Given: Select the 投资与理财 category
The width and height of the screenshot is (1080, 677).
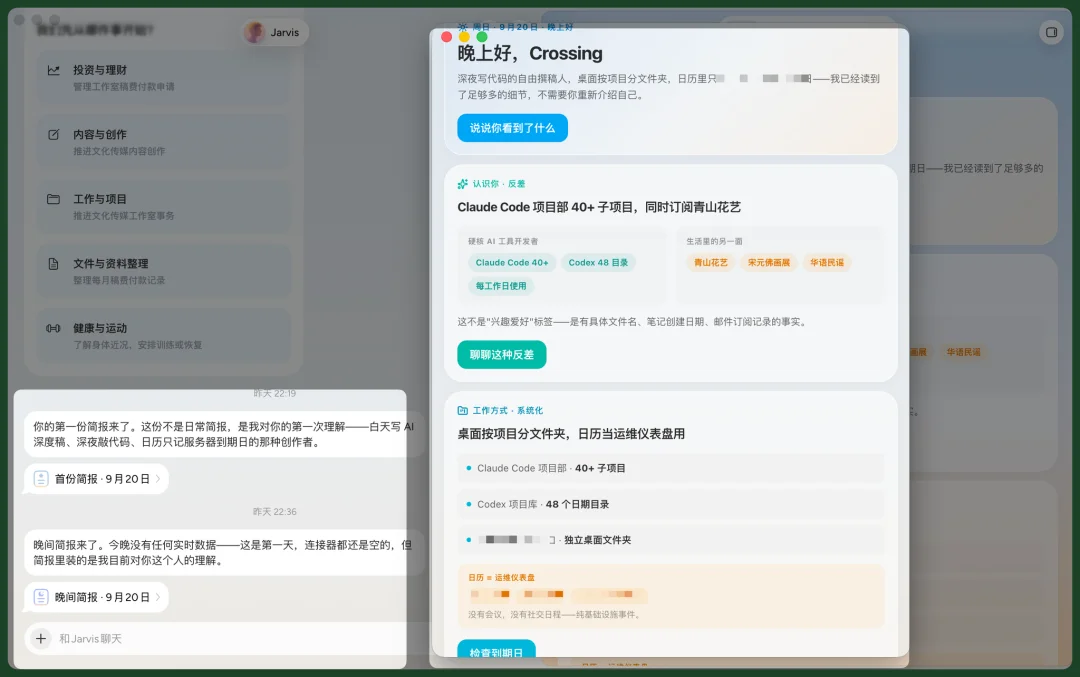Looking at the screenshot, I should (x=164, y=77).
